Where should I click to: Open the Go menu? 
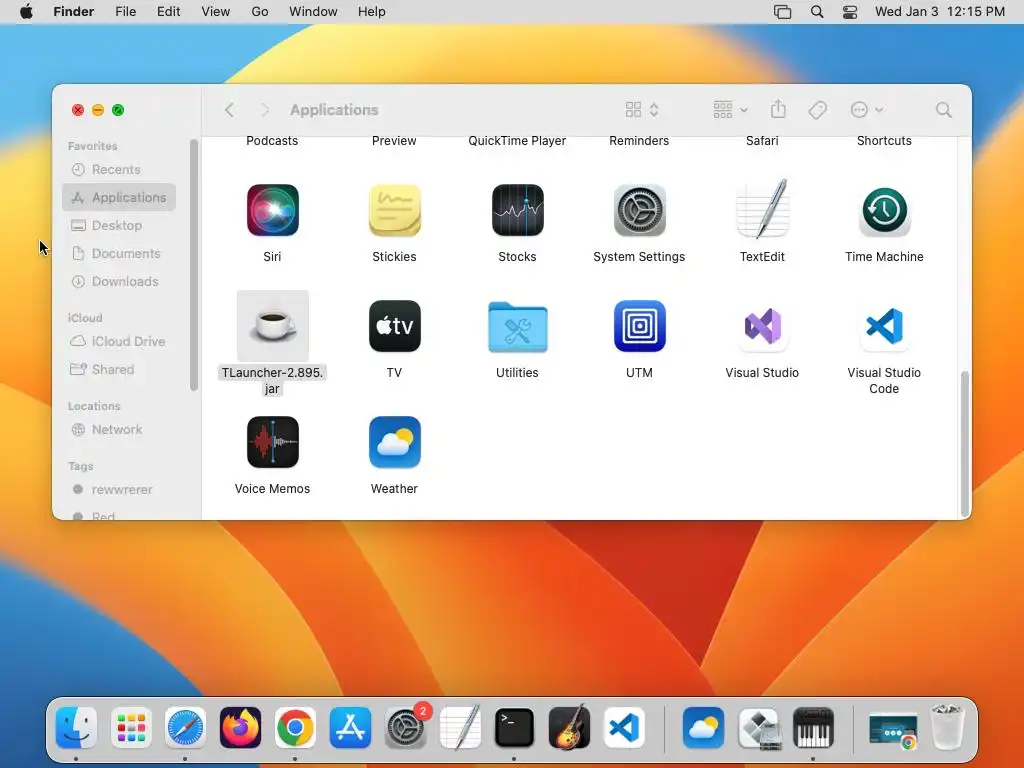click(x=260, y=12)
